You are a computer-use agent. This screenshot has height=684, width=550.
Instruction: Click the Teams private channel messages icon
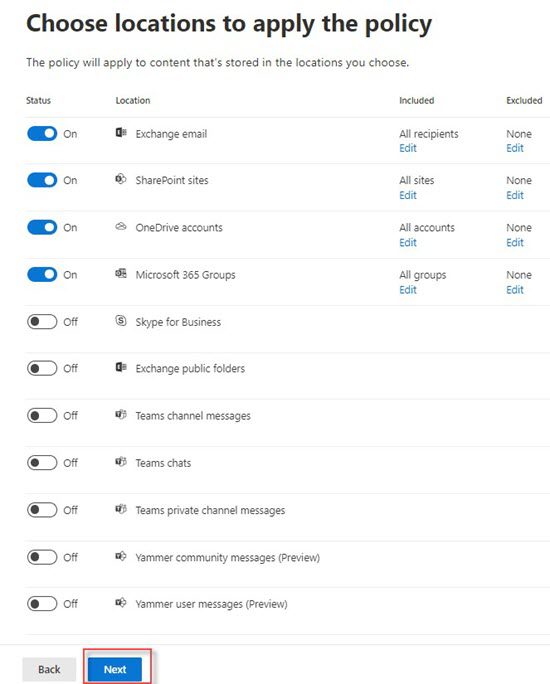point(121,509)
